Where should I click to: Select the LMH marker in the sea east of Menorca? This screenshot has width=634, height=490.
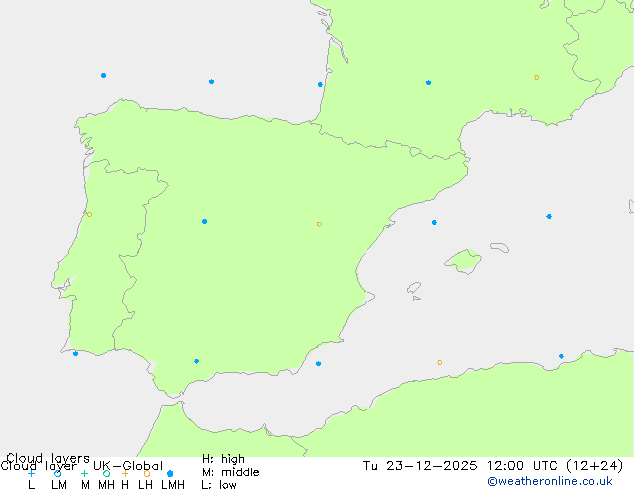coord(549,217)
